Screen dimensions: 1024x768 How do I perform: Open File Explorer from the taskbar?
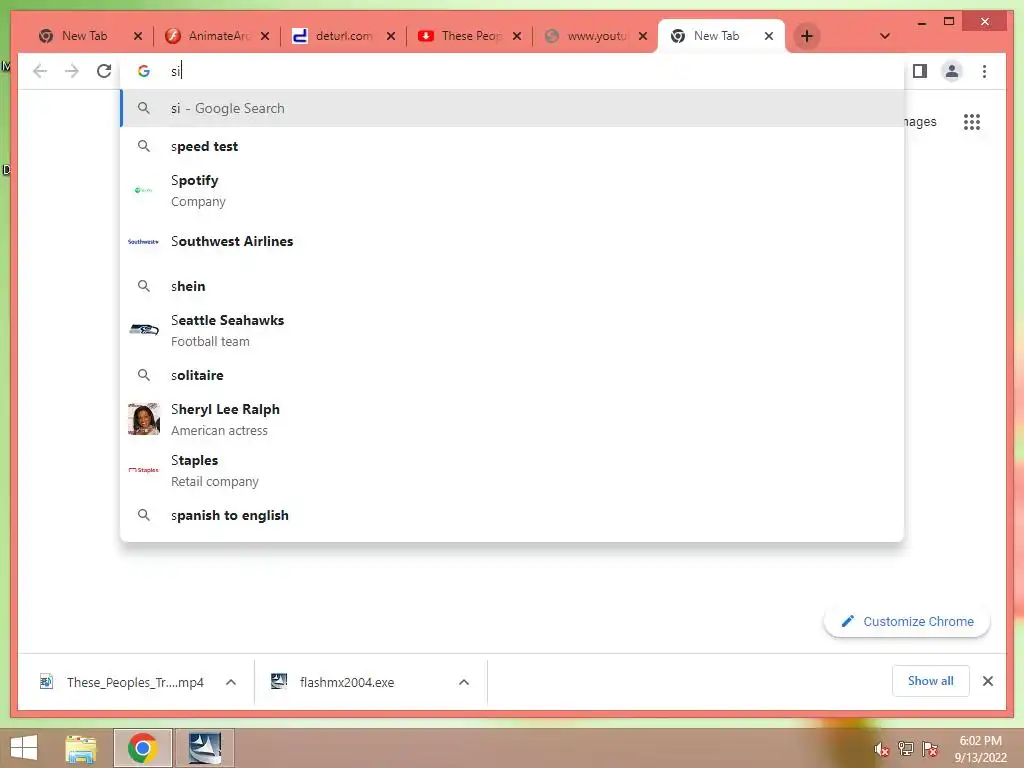click(81, 748)
